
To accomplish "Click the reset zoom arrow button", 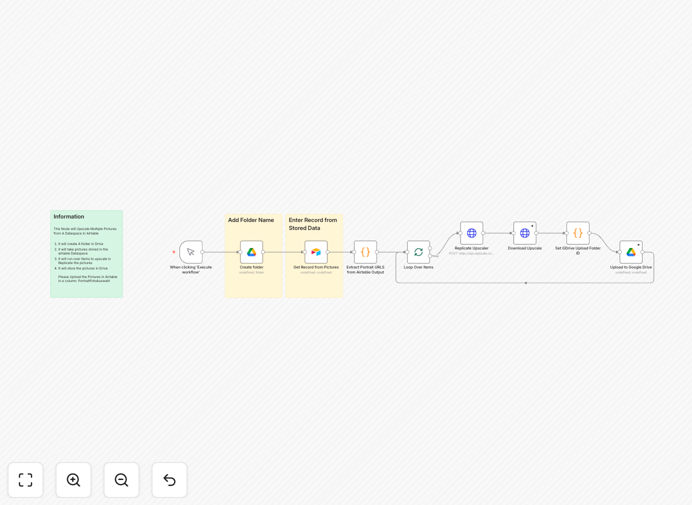I will (x=169, y=480).
